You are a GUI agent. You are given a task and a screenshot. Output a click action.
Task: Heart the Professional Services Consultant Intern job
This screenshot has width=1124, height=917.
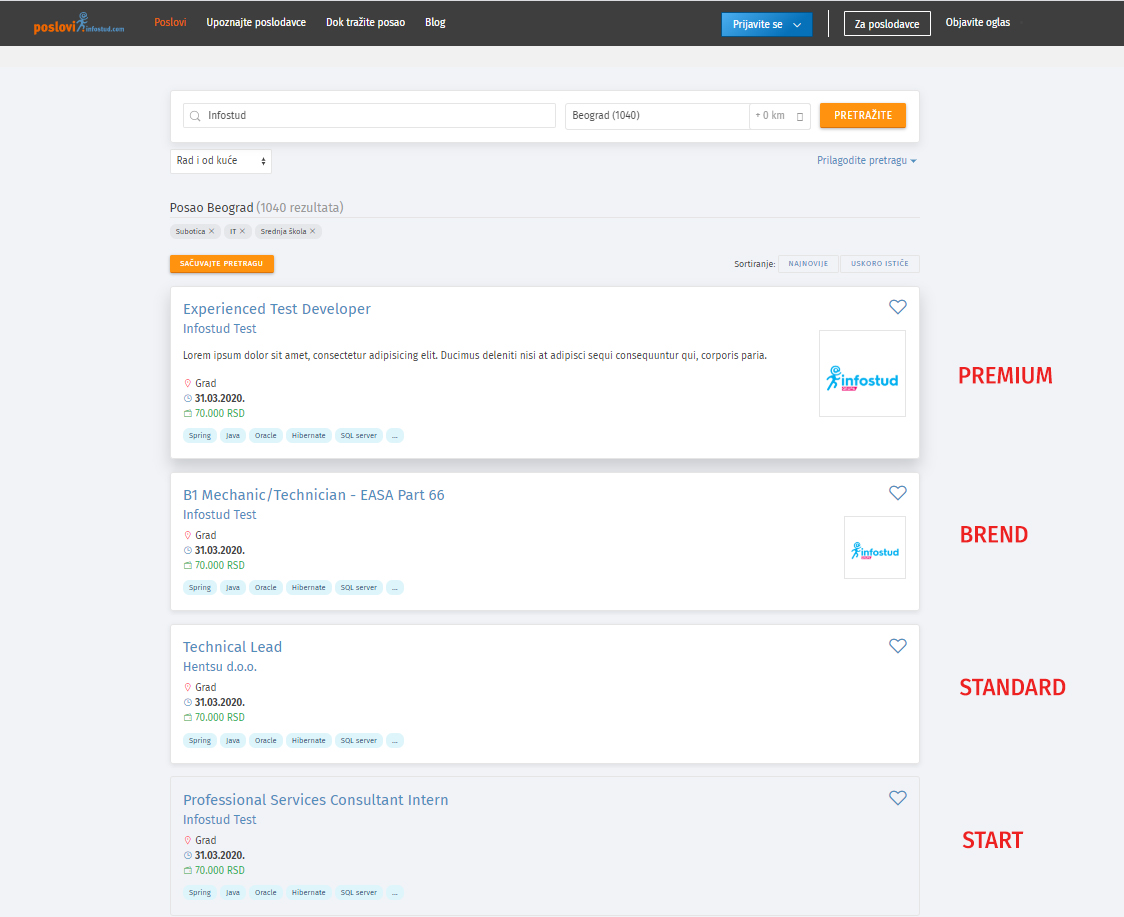point(897,797)
